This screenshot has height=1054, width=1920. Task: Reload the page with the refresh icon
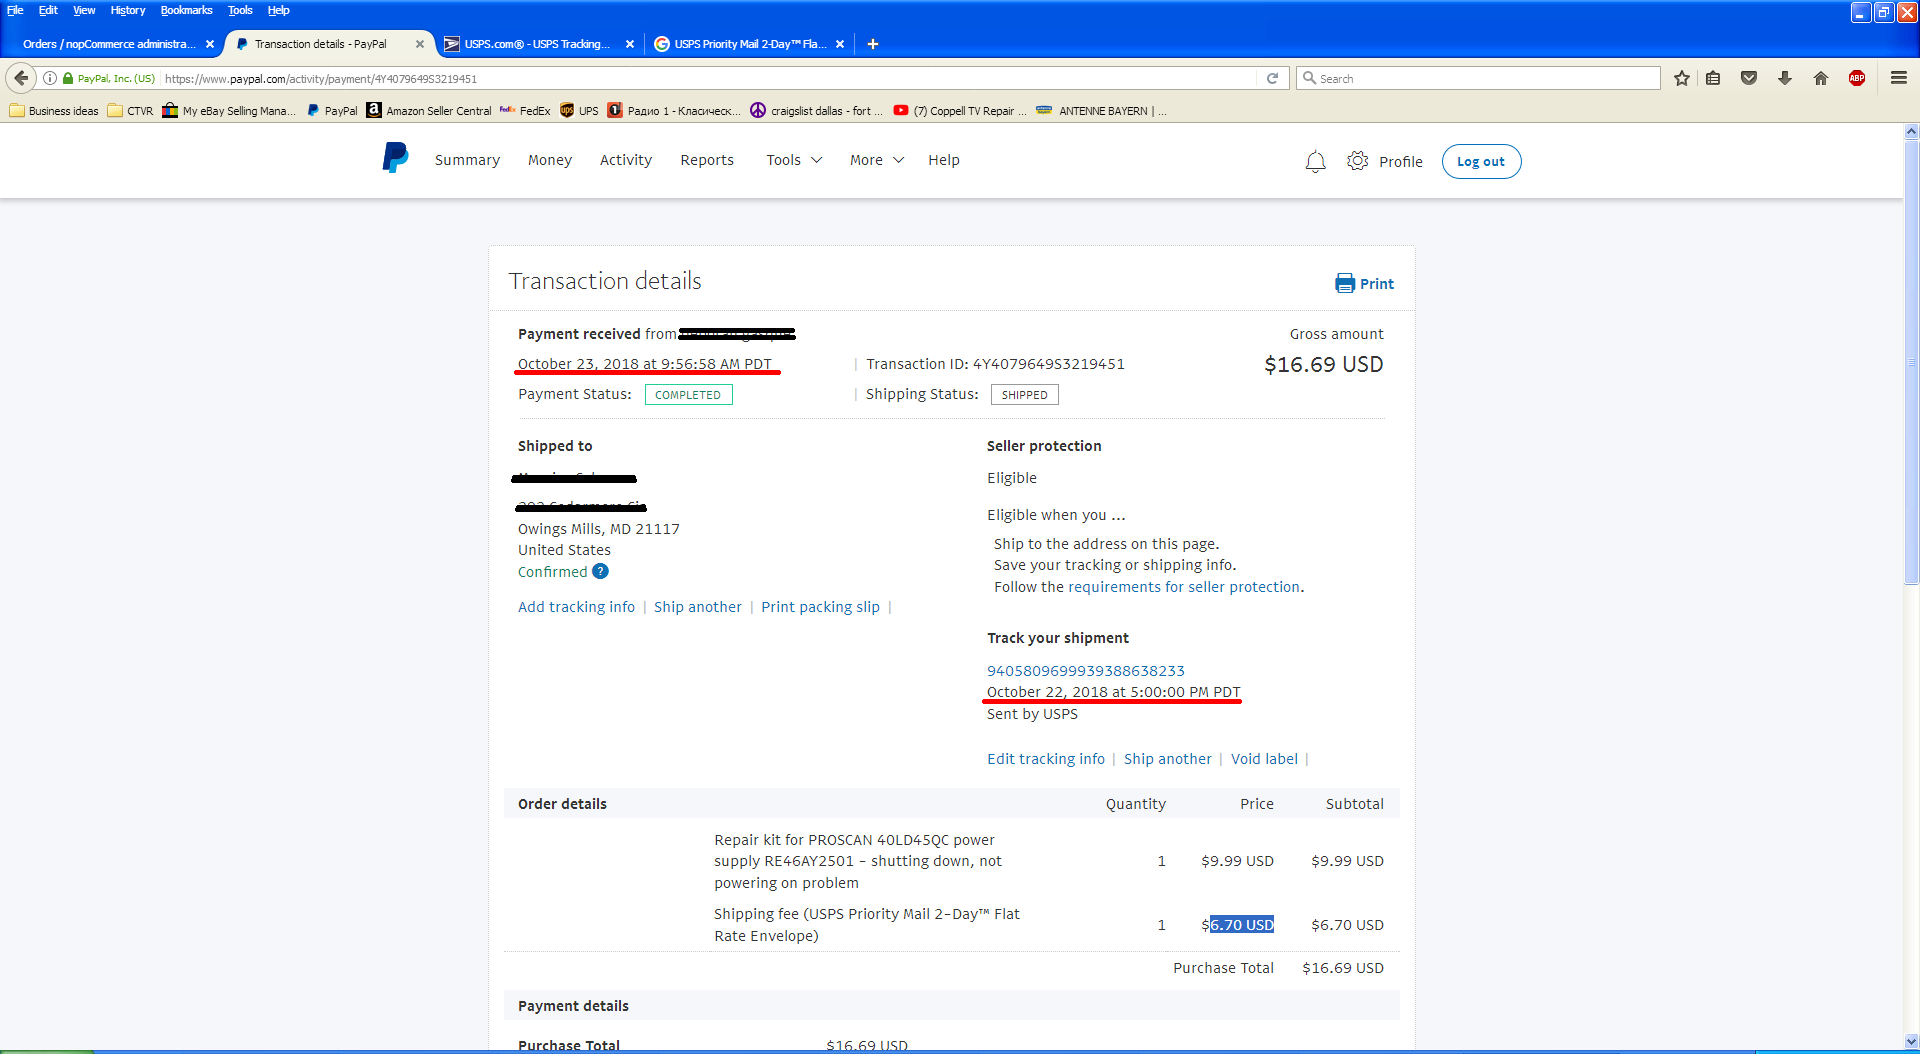pos(1272,78)
